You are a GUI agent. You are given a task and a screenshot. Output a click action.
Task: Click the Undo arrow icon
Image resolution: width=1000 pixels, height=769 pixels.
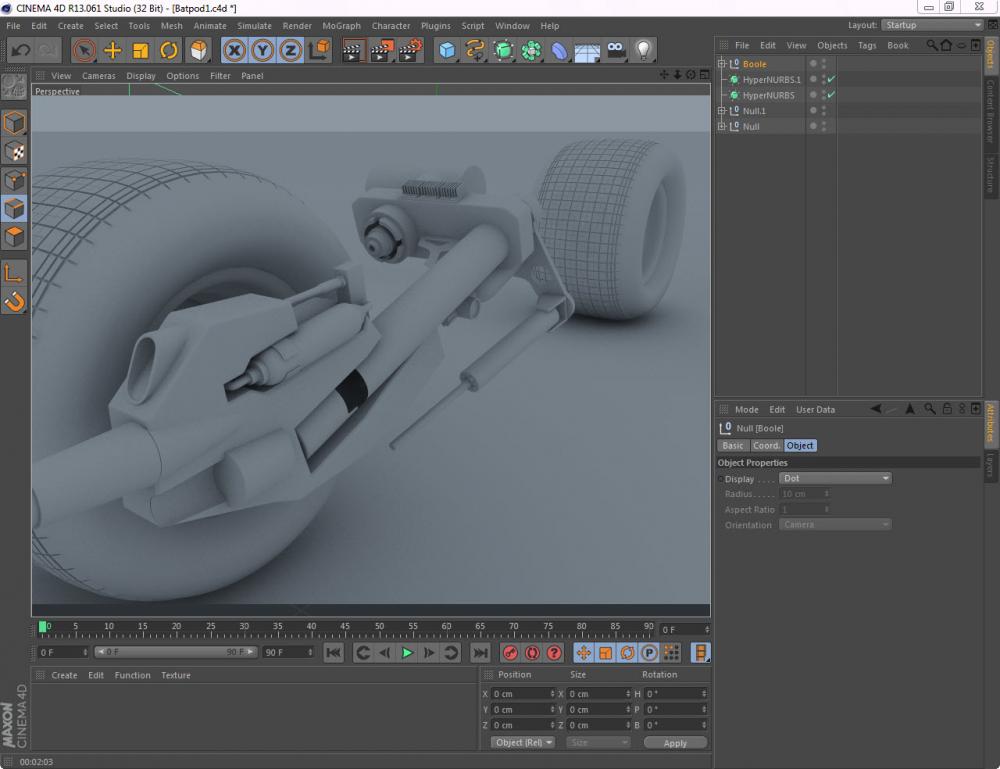(x=21, y=50)
